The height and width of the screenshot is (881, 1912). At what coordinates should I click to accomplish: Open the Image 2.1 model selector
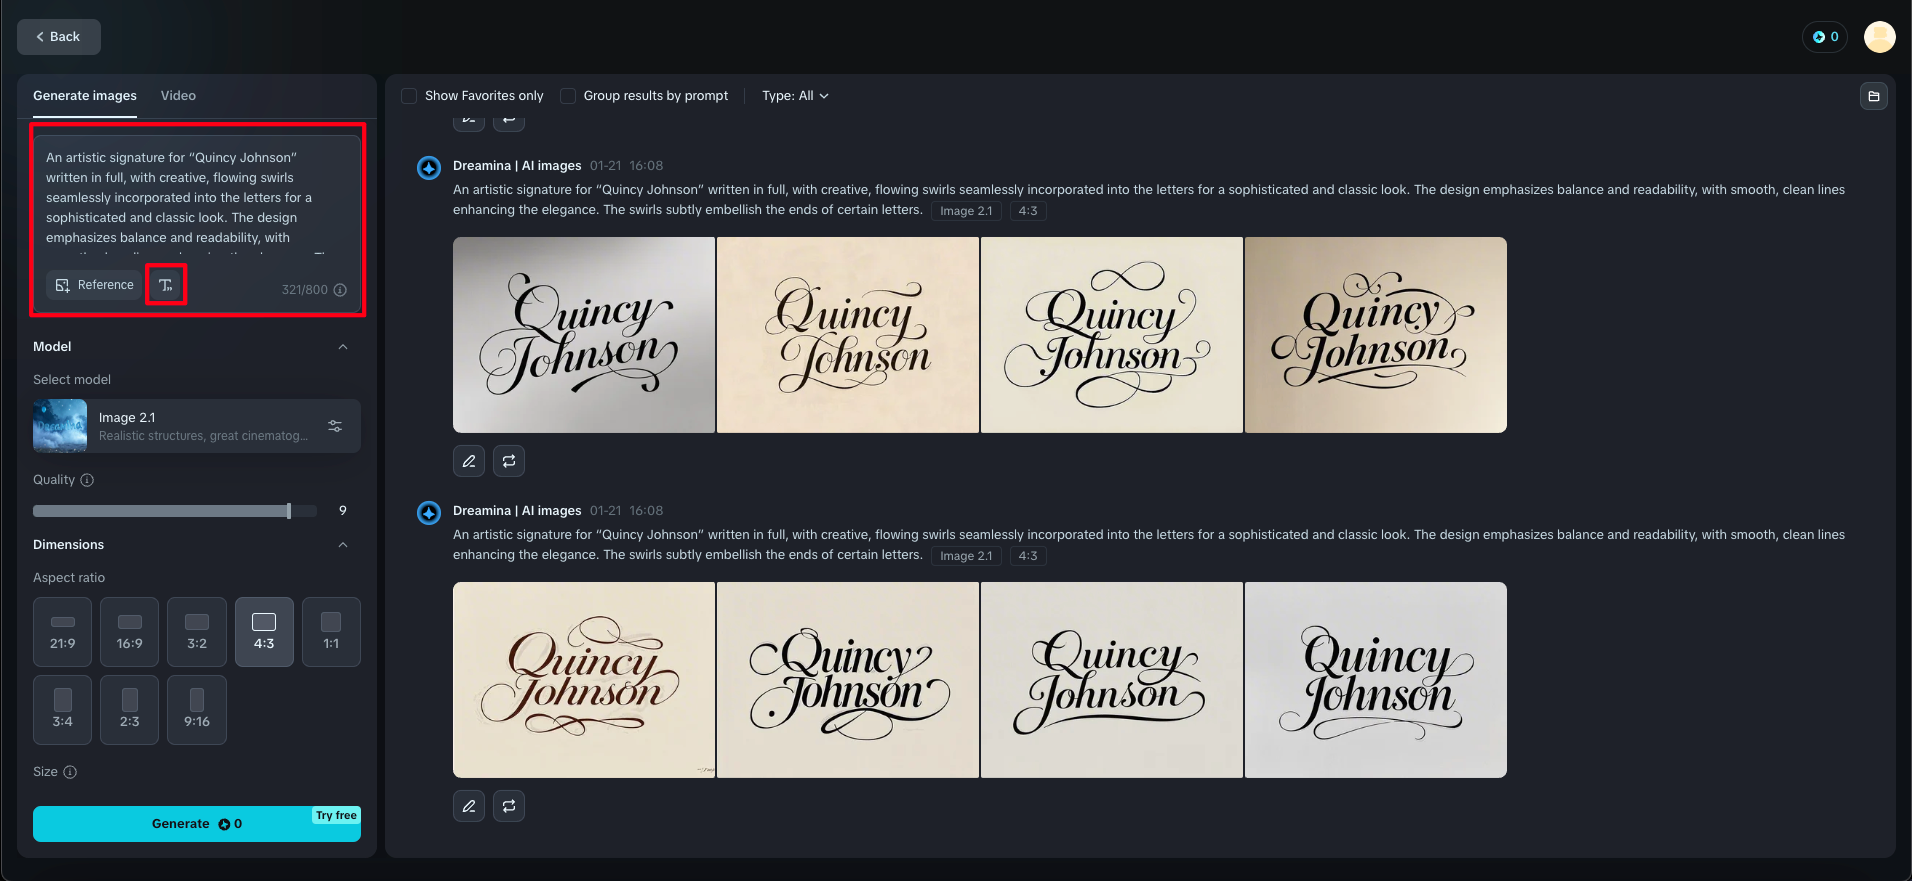point(197,426)
